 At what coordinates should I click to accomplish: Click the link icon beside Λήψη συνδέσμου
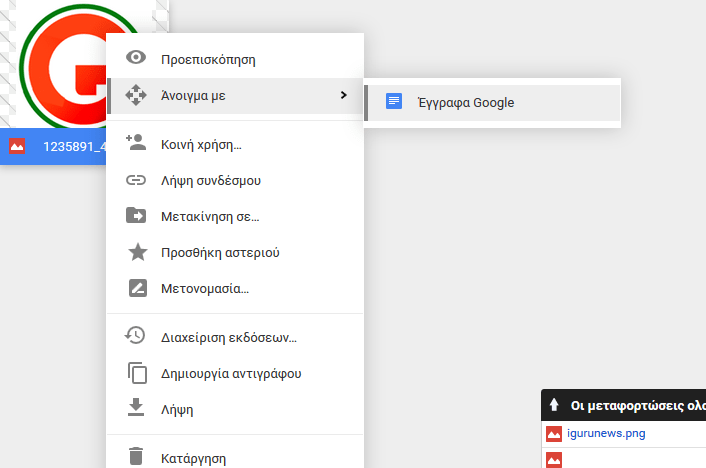[136, 181]
